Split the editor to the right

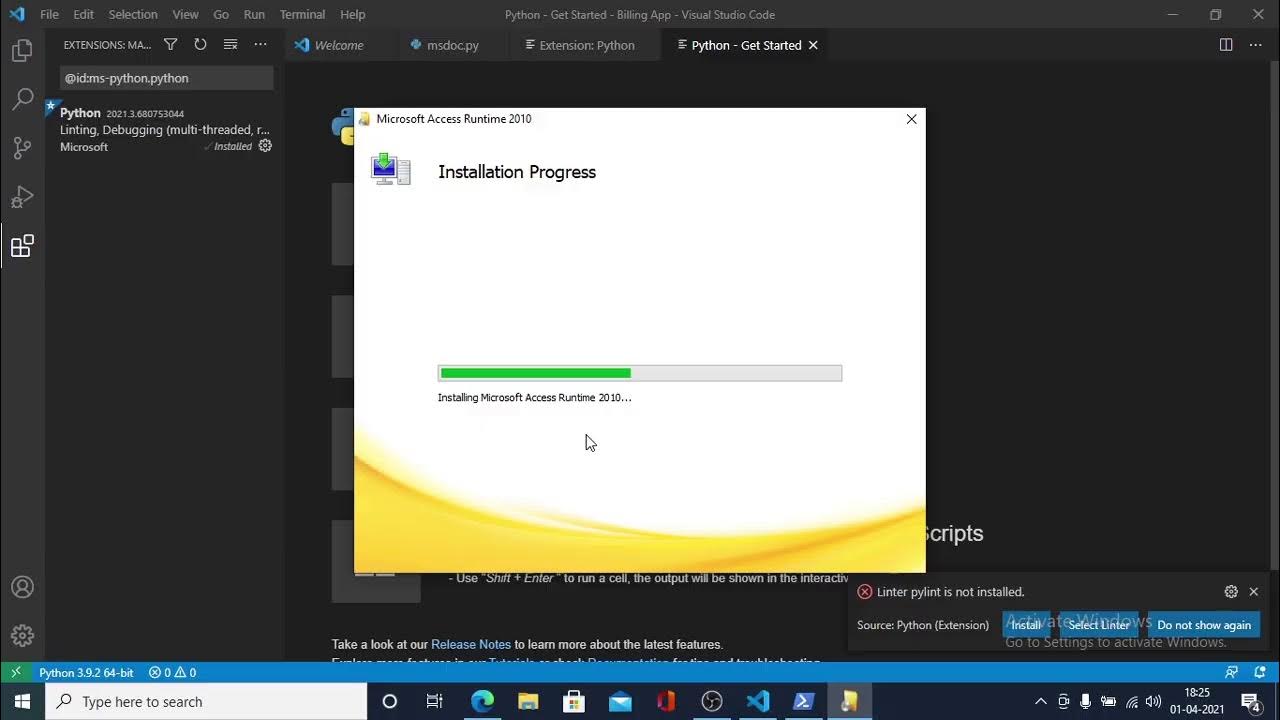[x=1226, y=45]
